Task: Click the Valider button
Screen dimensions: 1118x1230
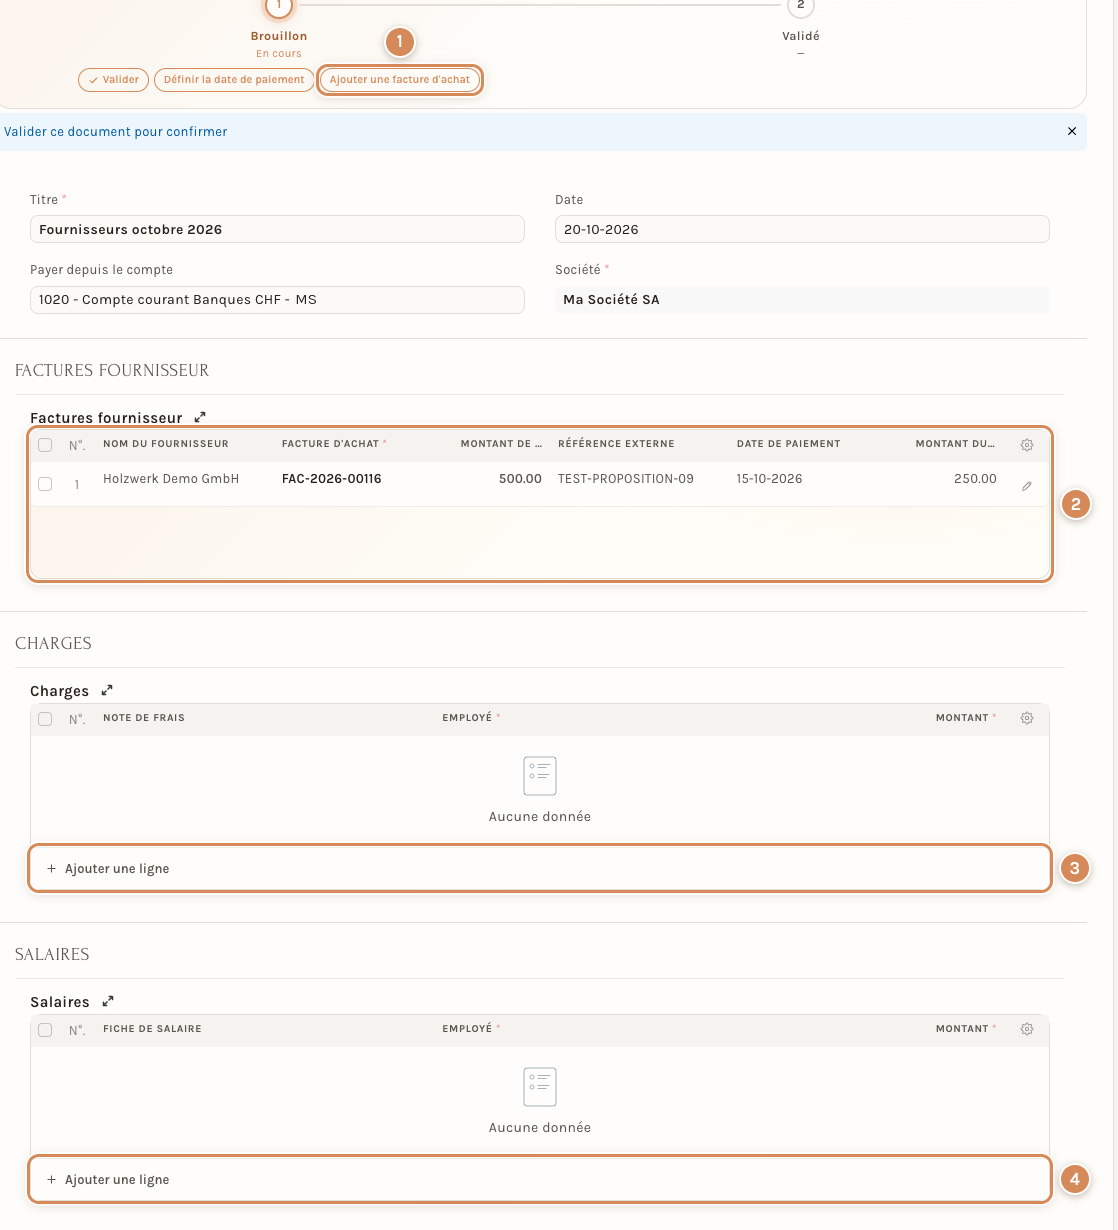Action: tap(113, 80)
